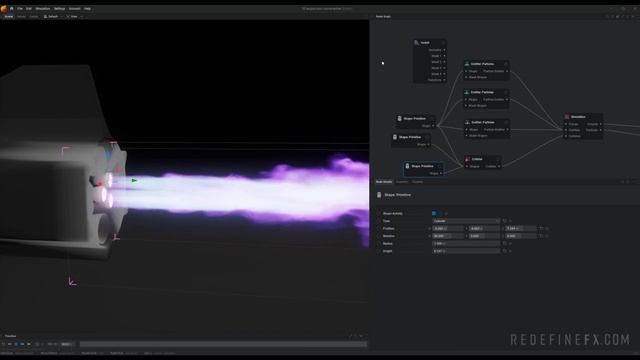Click Collider node's Shapes input port
Image resolution: width=640 pixels, height=360 pixels.
click(467, 166)
